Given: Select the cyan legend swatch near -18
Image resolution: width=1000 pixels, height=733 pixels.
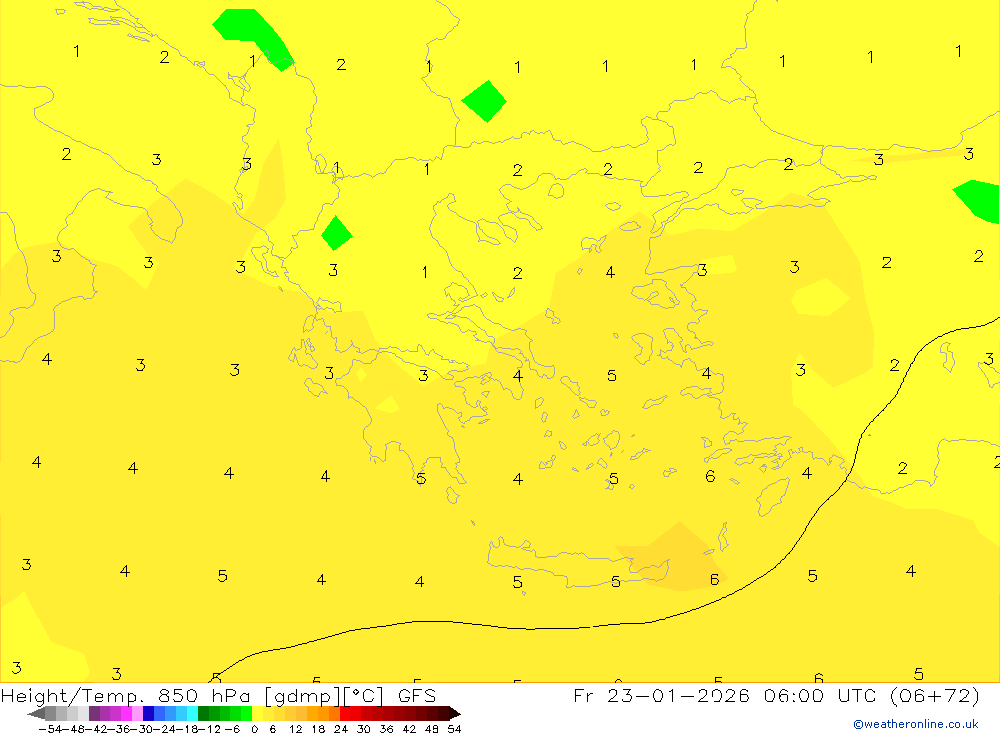Looking at the screenshot, I should pos(192,713).
